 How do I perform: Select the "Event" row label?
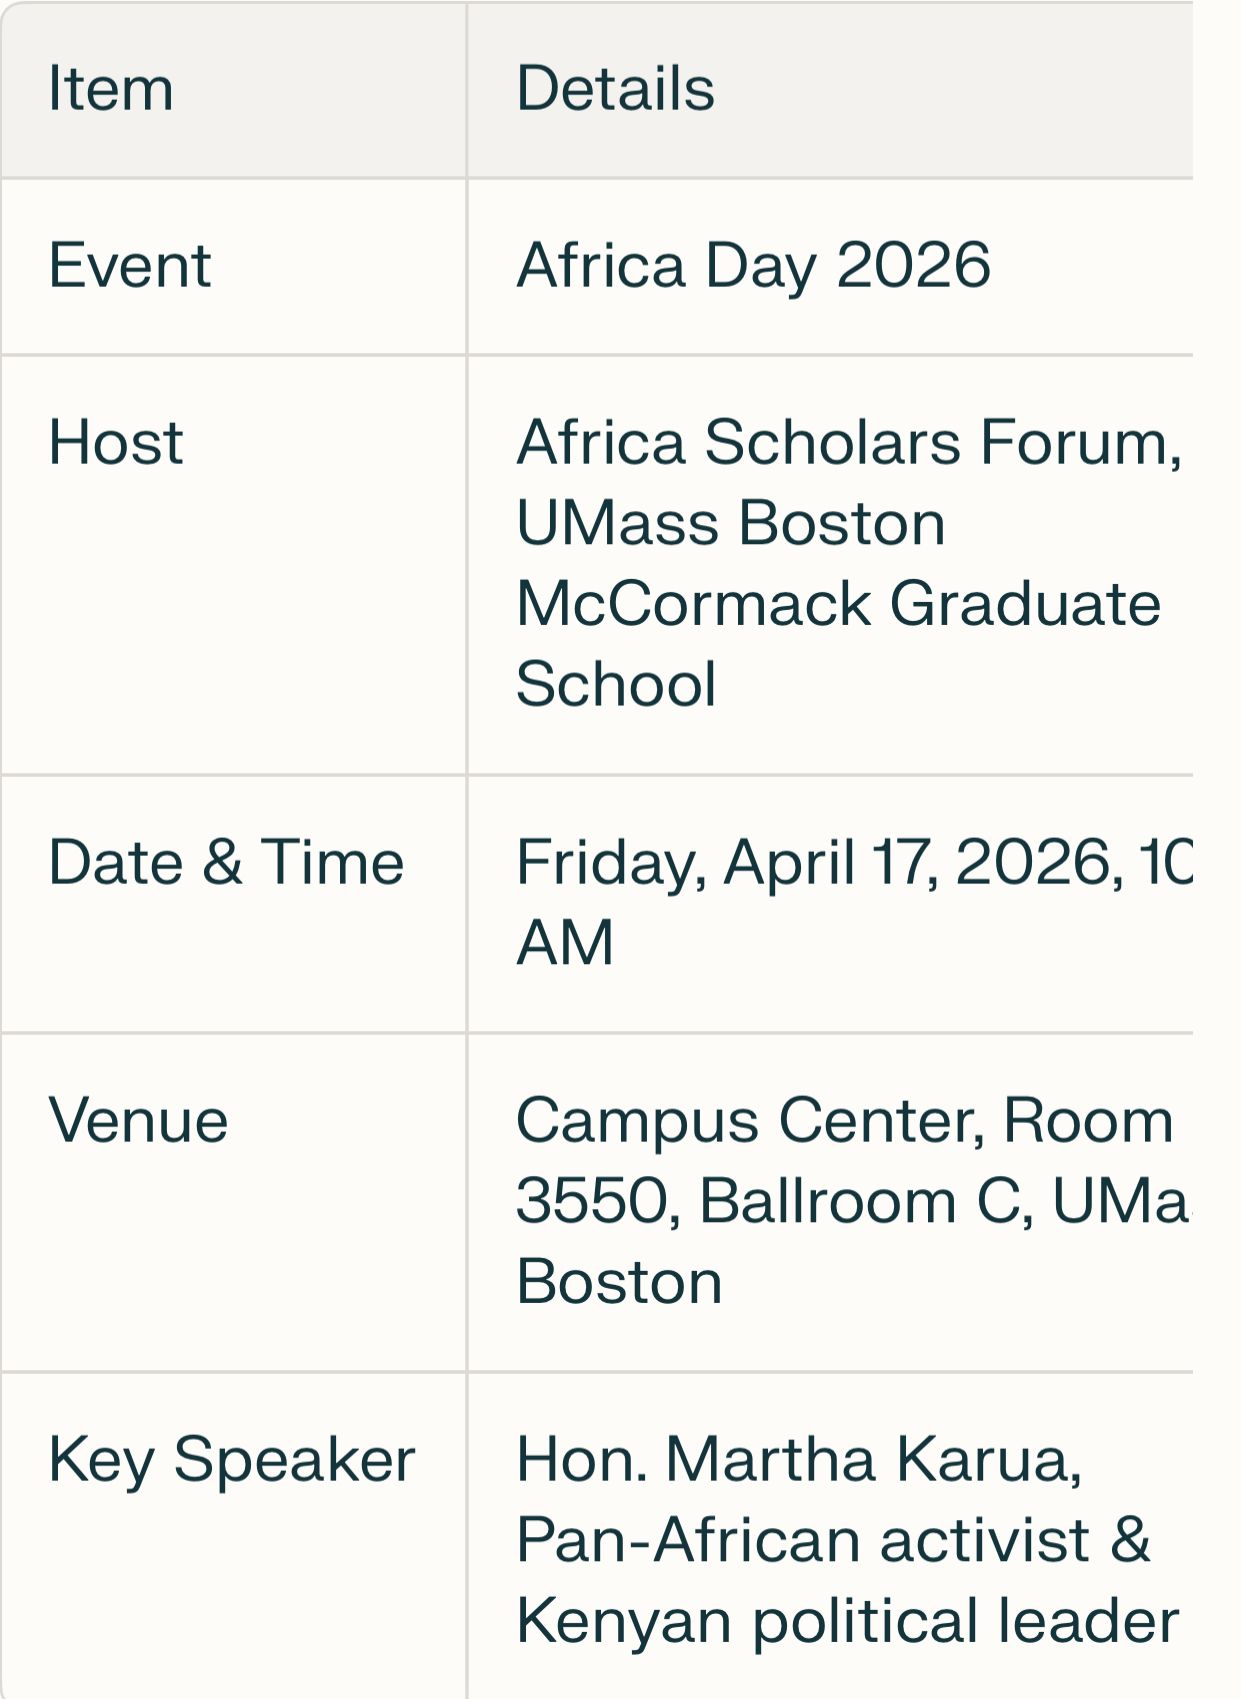130,266
